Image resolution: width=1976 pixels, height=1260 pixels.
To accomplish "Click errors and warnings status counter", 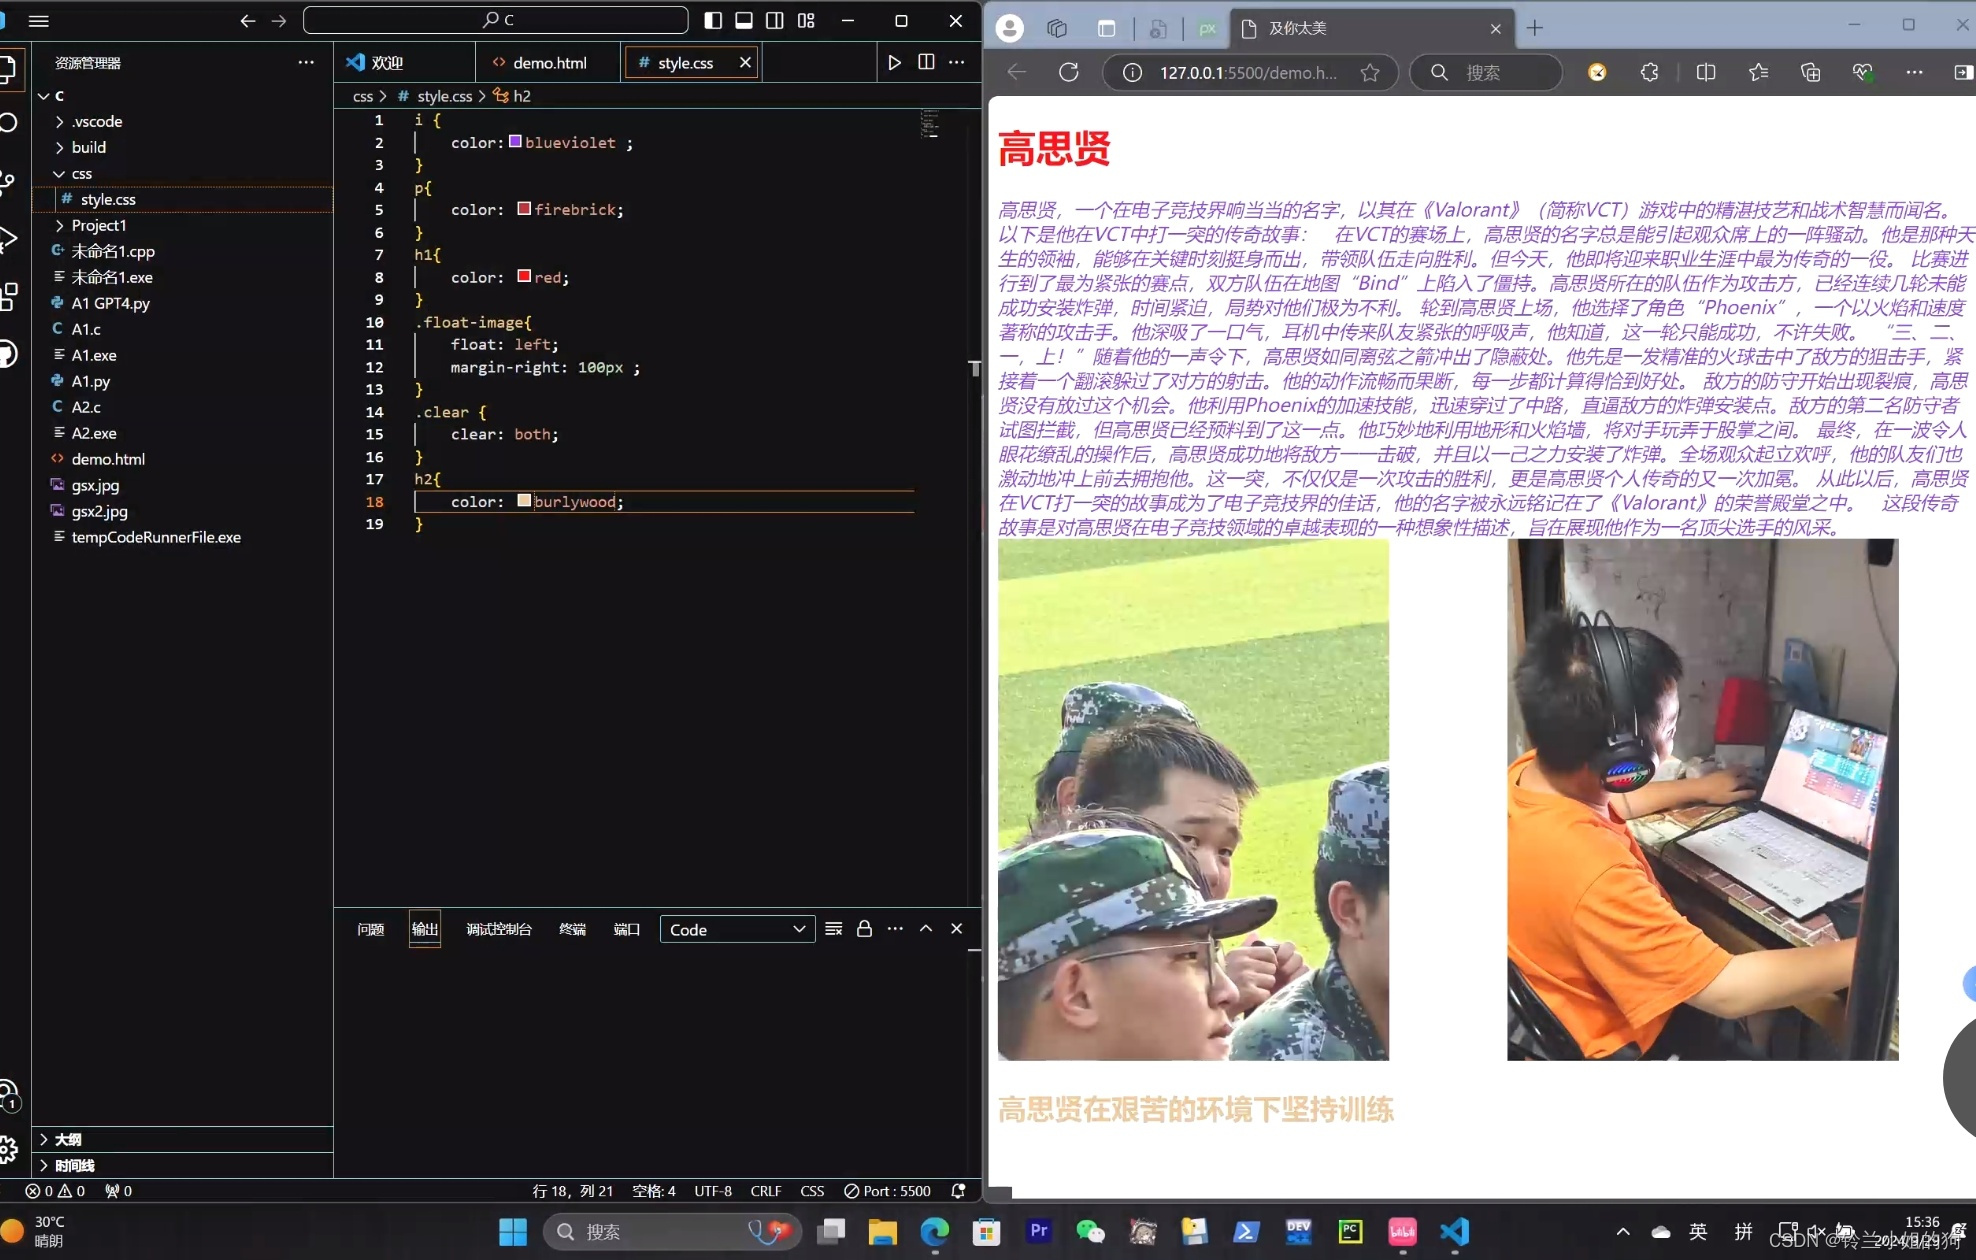I will point(55,1191).
